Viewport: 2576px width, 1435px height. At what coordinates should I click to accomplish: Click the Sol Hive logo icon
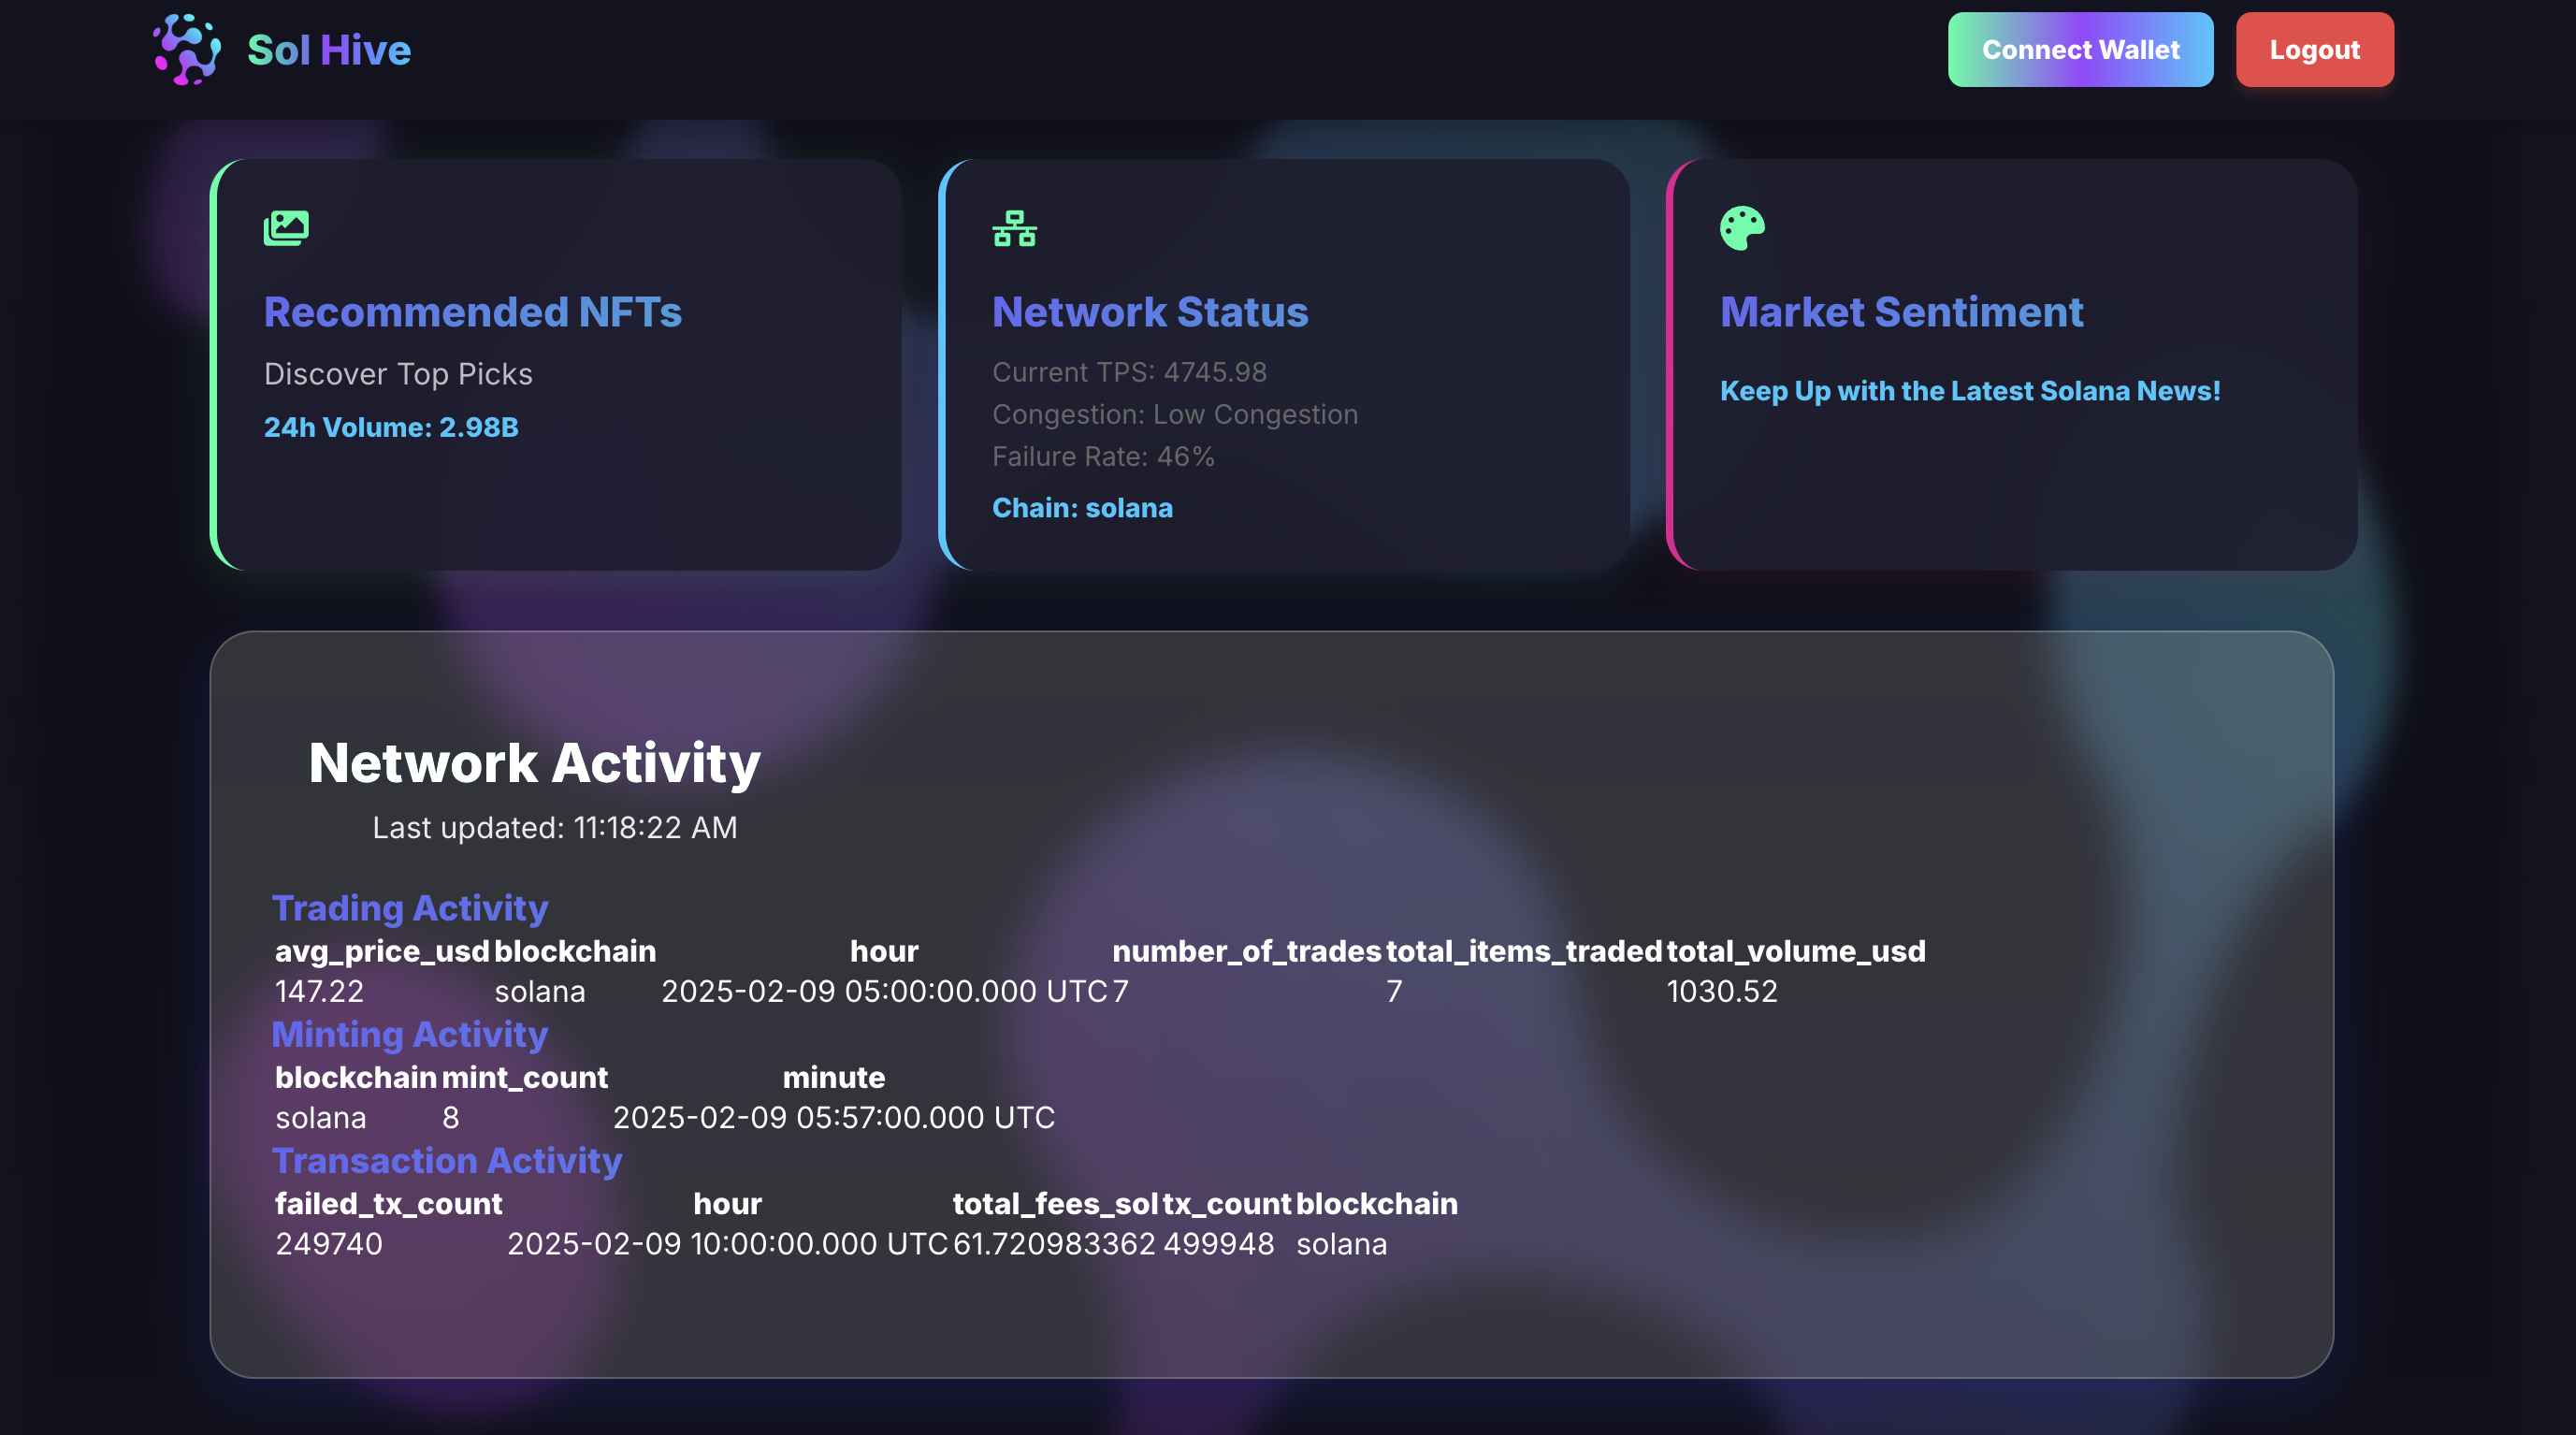tap(187, 49)
